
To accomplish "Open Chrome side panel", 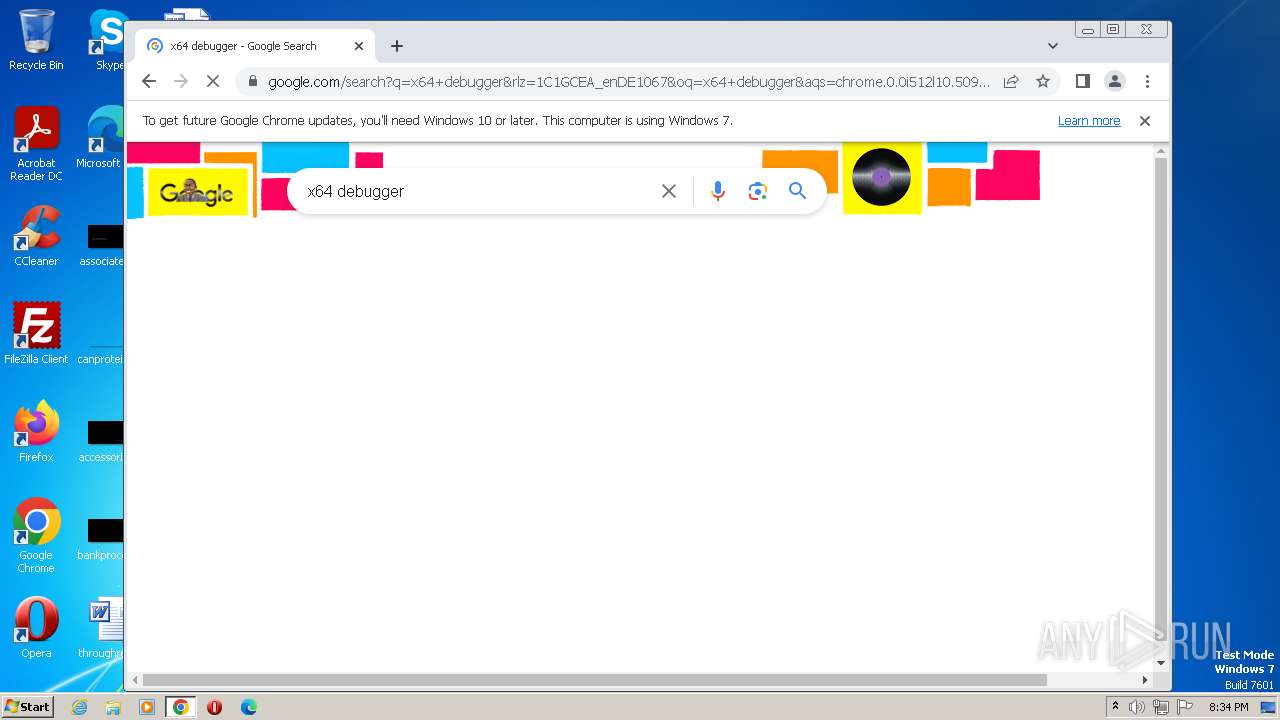I will point(1082,82).
